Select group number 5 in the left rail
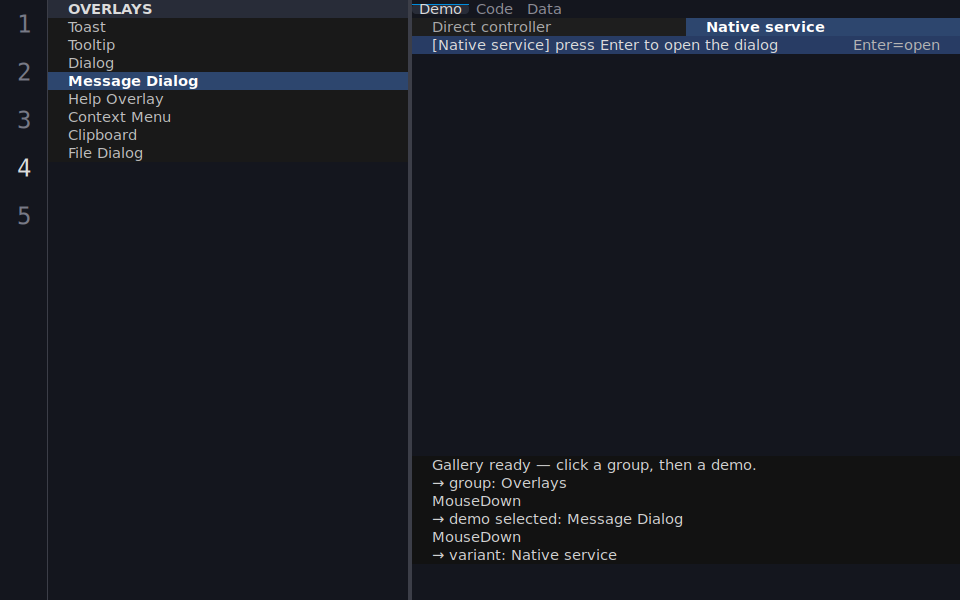The image size is (960, 600). pyautogui.click(x=24, y=215)
